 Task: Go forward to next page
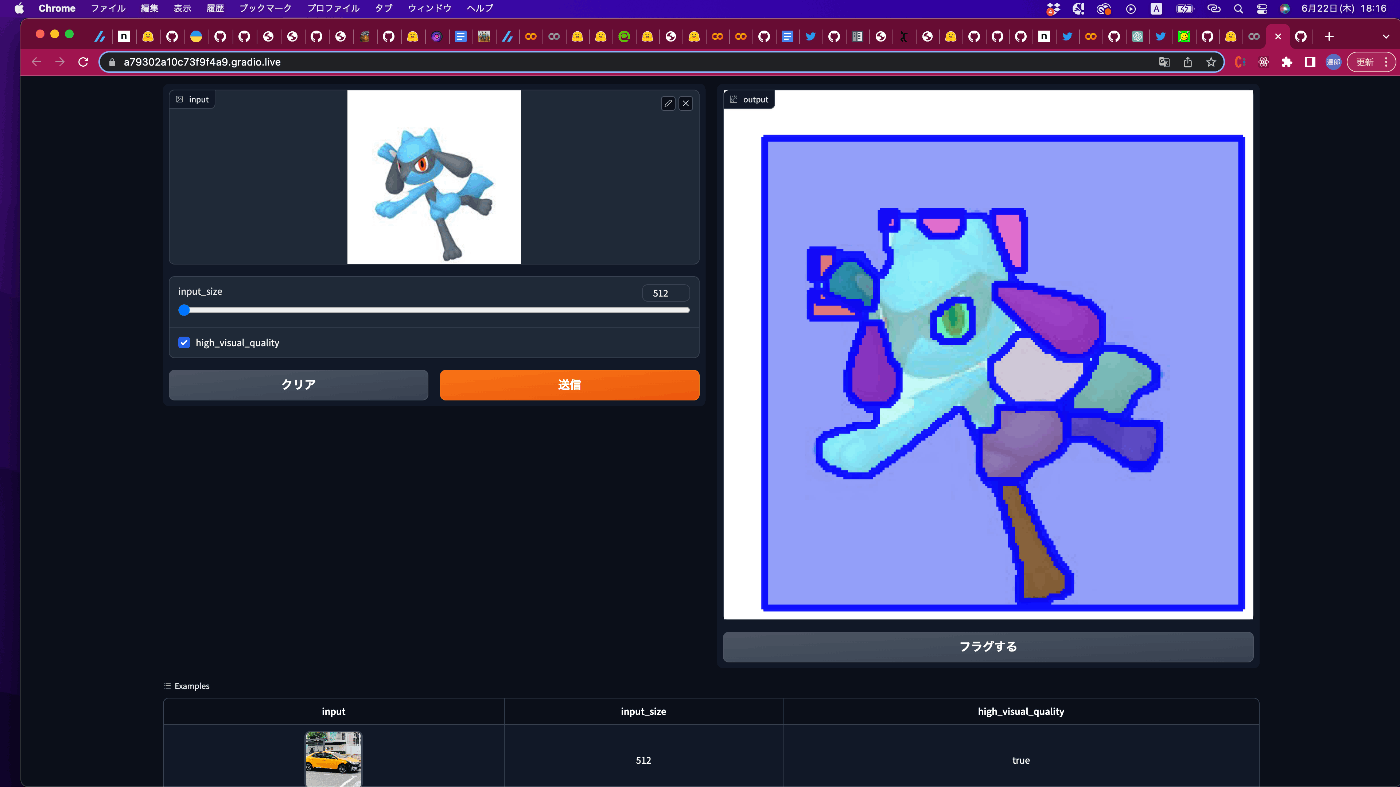click(x=60, y=62)
